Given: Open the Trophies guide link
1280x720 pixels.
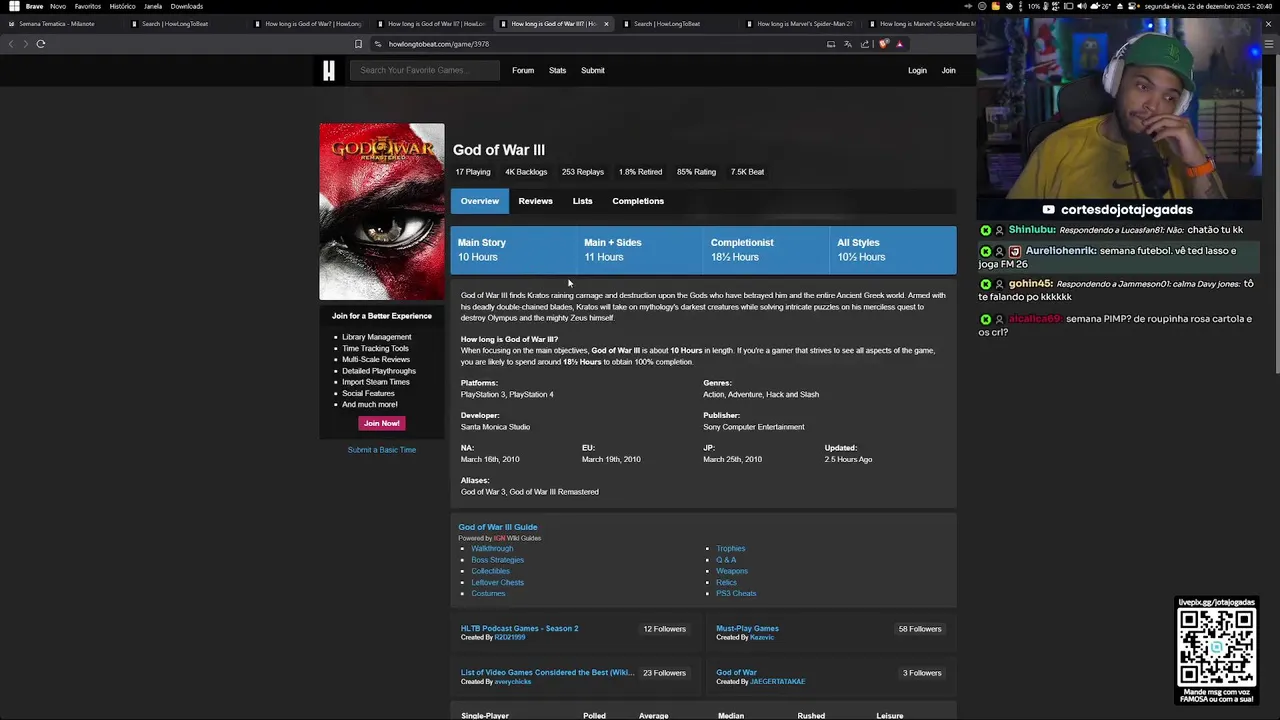Looking at the screenshot, I should (730, 549).
